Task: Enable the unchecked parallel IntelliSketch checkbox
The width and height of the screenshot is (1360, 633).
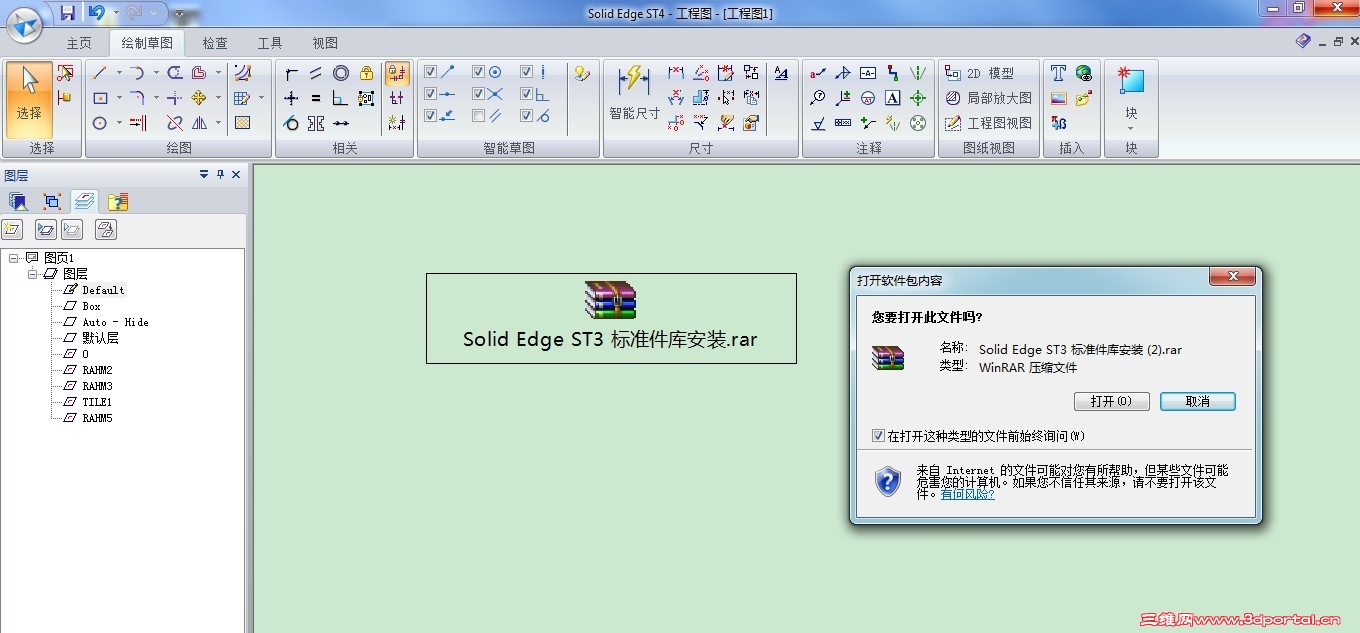Action: [478, 116]
